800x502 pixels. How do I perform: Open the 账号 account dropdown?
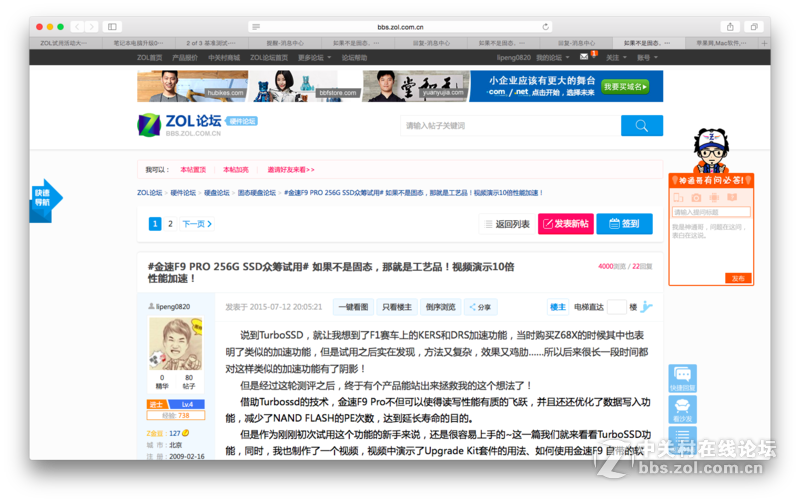(647, 58)
